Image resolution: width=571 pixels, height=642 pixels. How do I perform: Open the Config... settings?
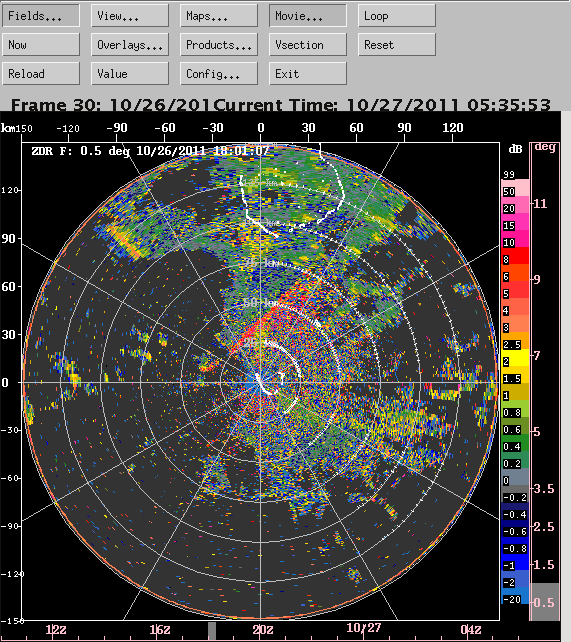click(219, 74)
